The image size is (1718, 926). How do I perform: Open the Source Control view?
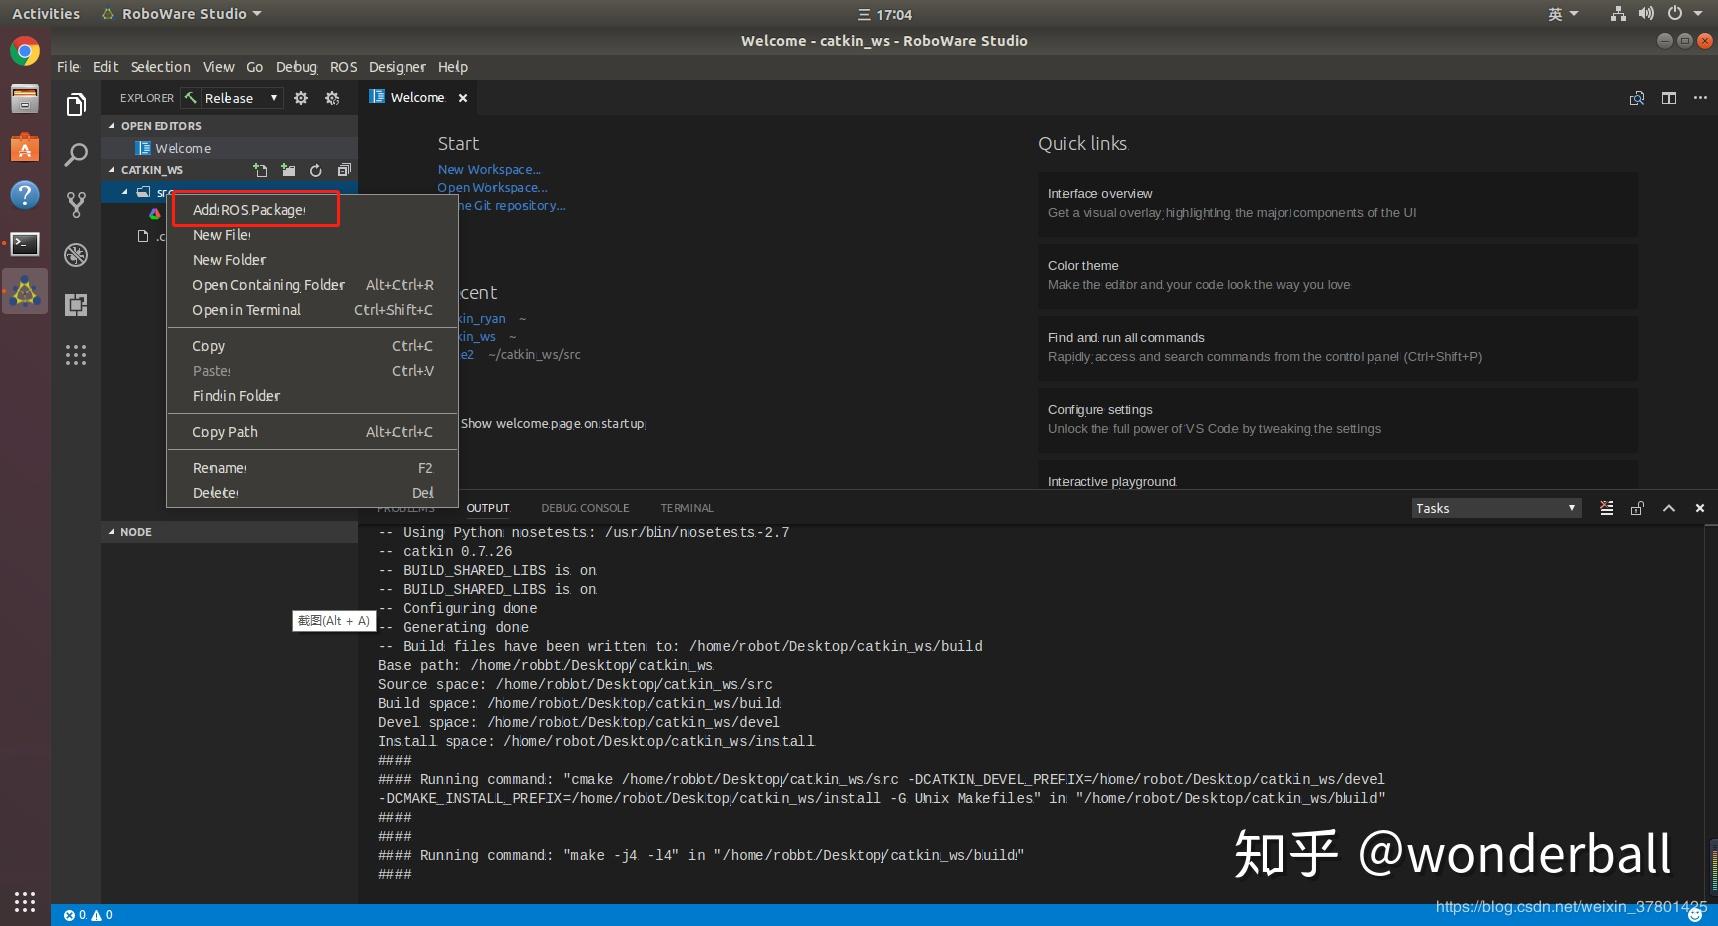coord(76,205)
